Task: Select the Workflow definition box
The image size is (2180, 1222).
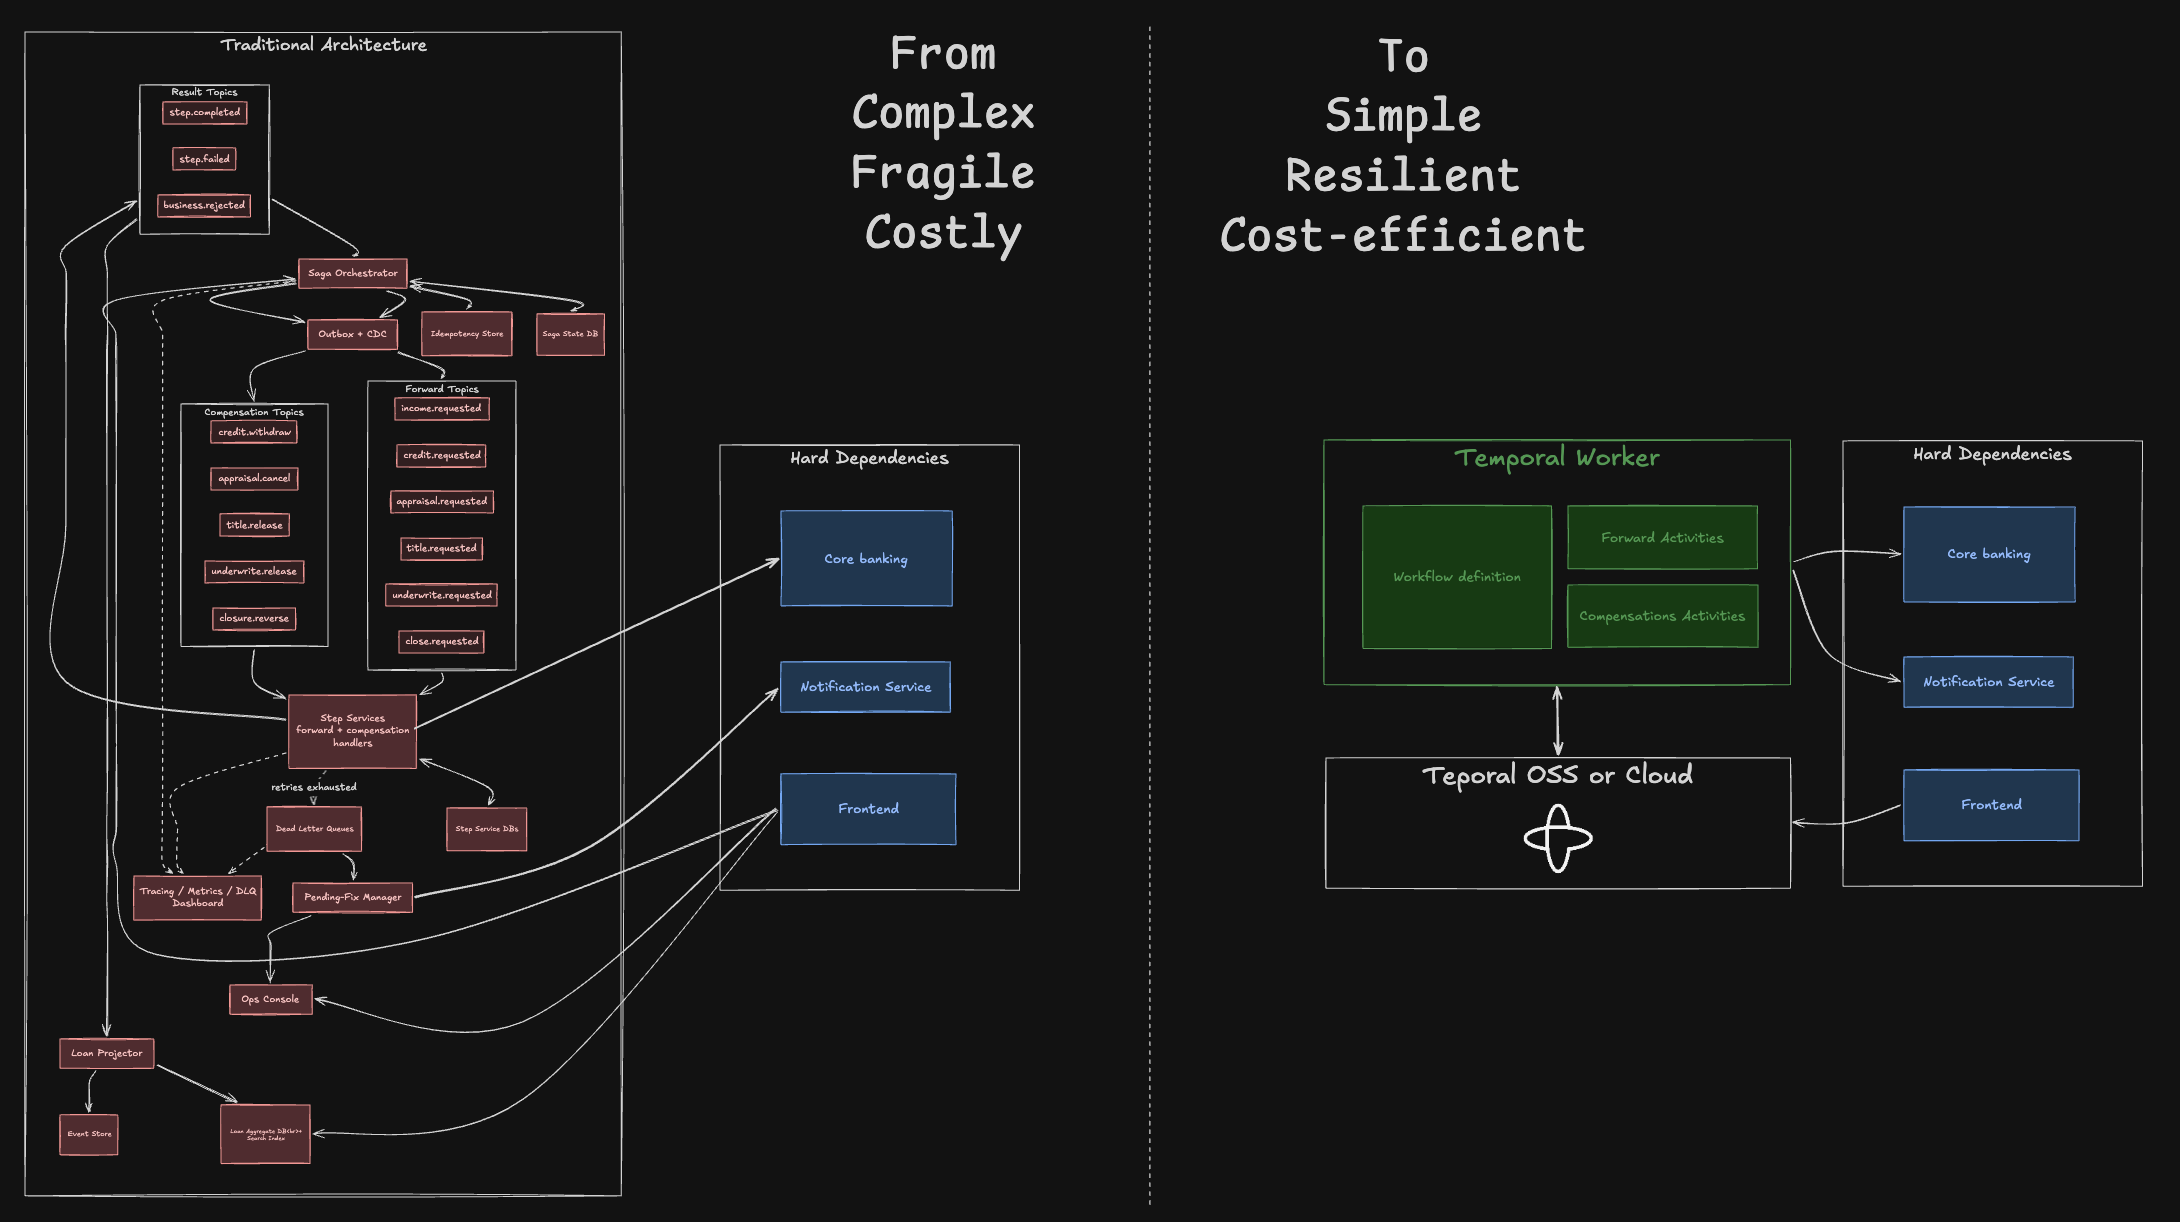Action: tap(1457, 577)
